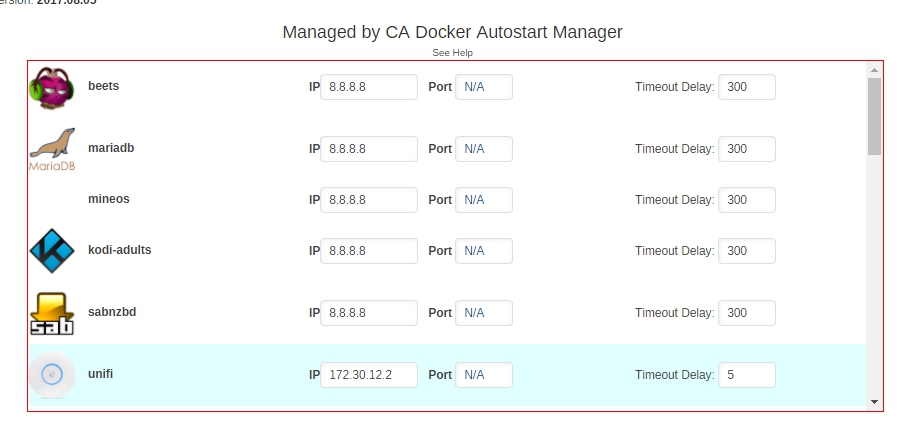Click the Port field for sabnzbd

(x=483, y=313)
